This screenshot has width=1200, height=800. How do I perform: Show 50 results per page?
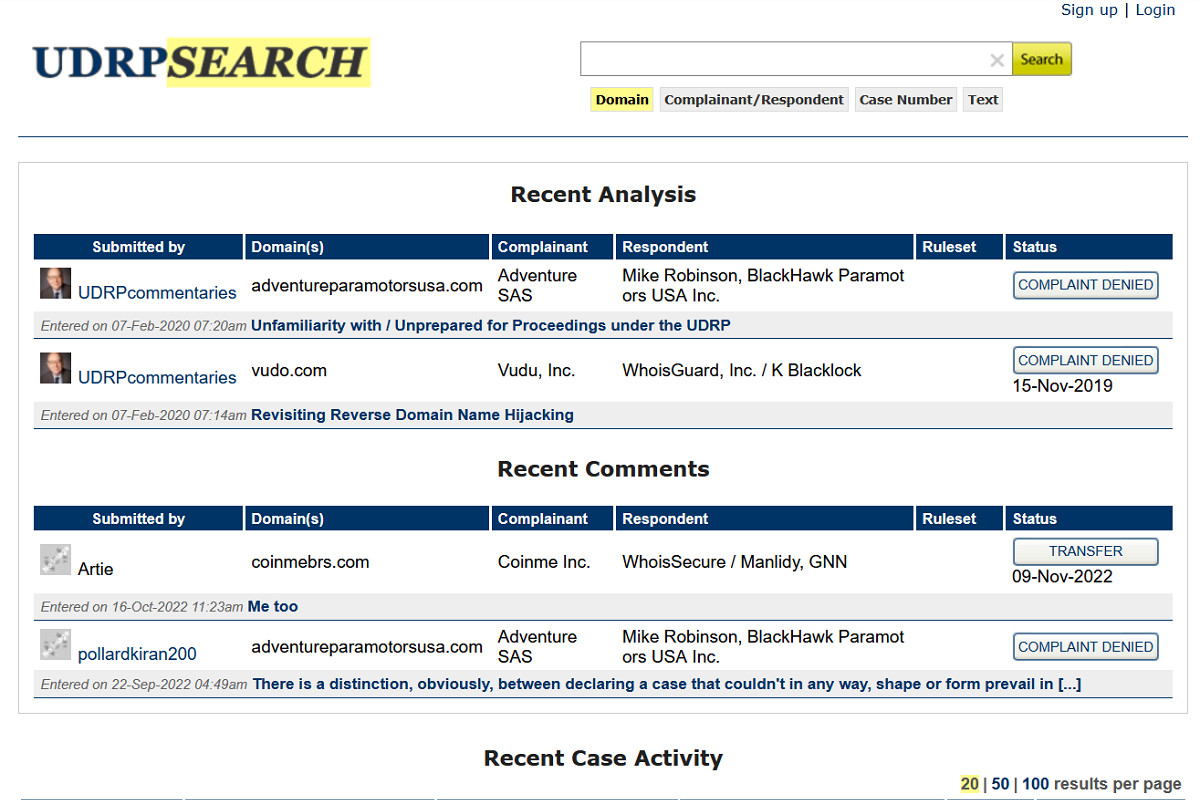point(1001,784)
